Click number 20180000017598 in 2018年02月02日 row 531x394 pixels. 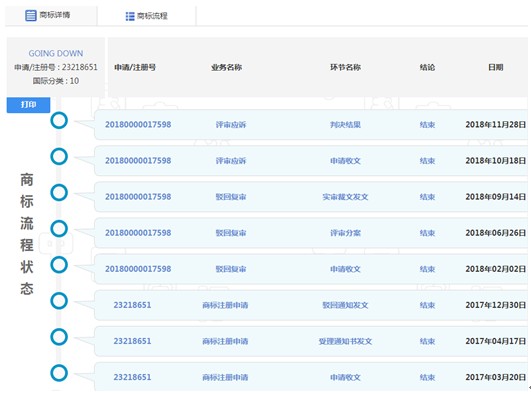[138, 269]
